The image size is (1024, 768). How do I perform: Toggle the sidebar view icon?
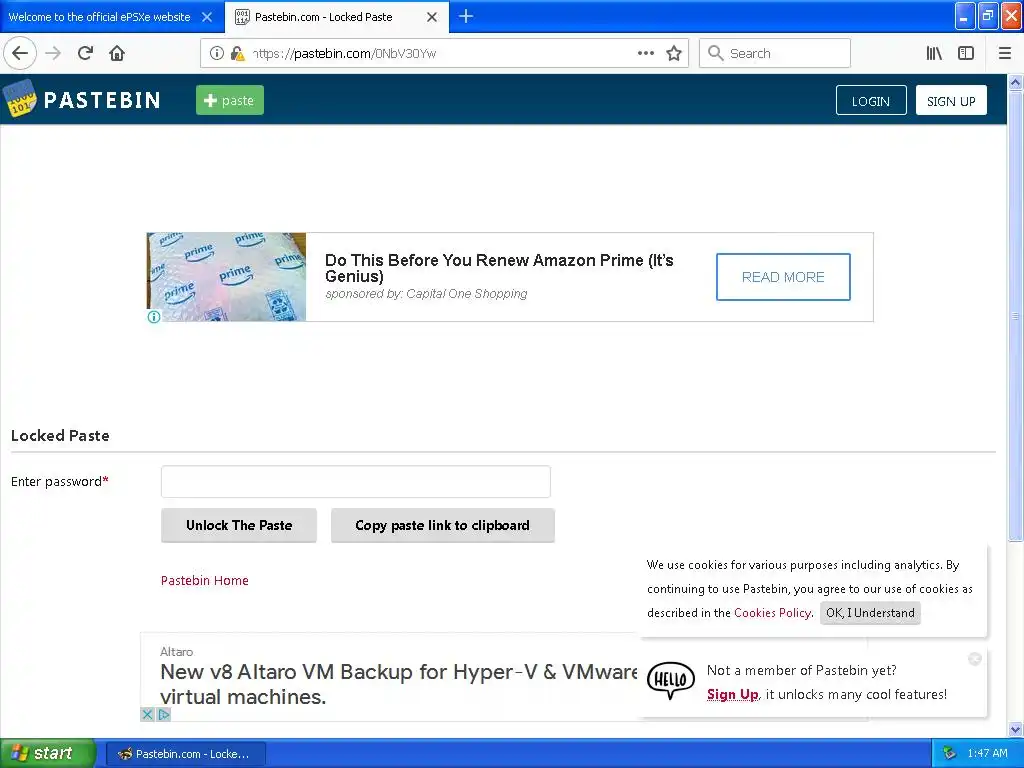click(966, 54)
